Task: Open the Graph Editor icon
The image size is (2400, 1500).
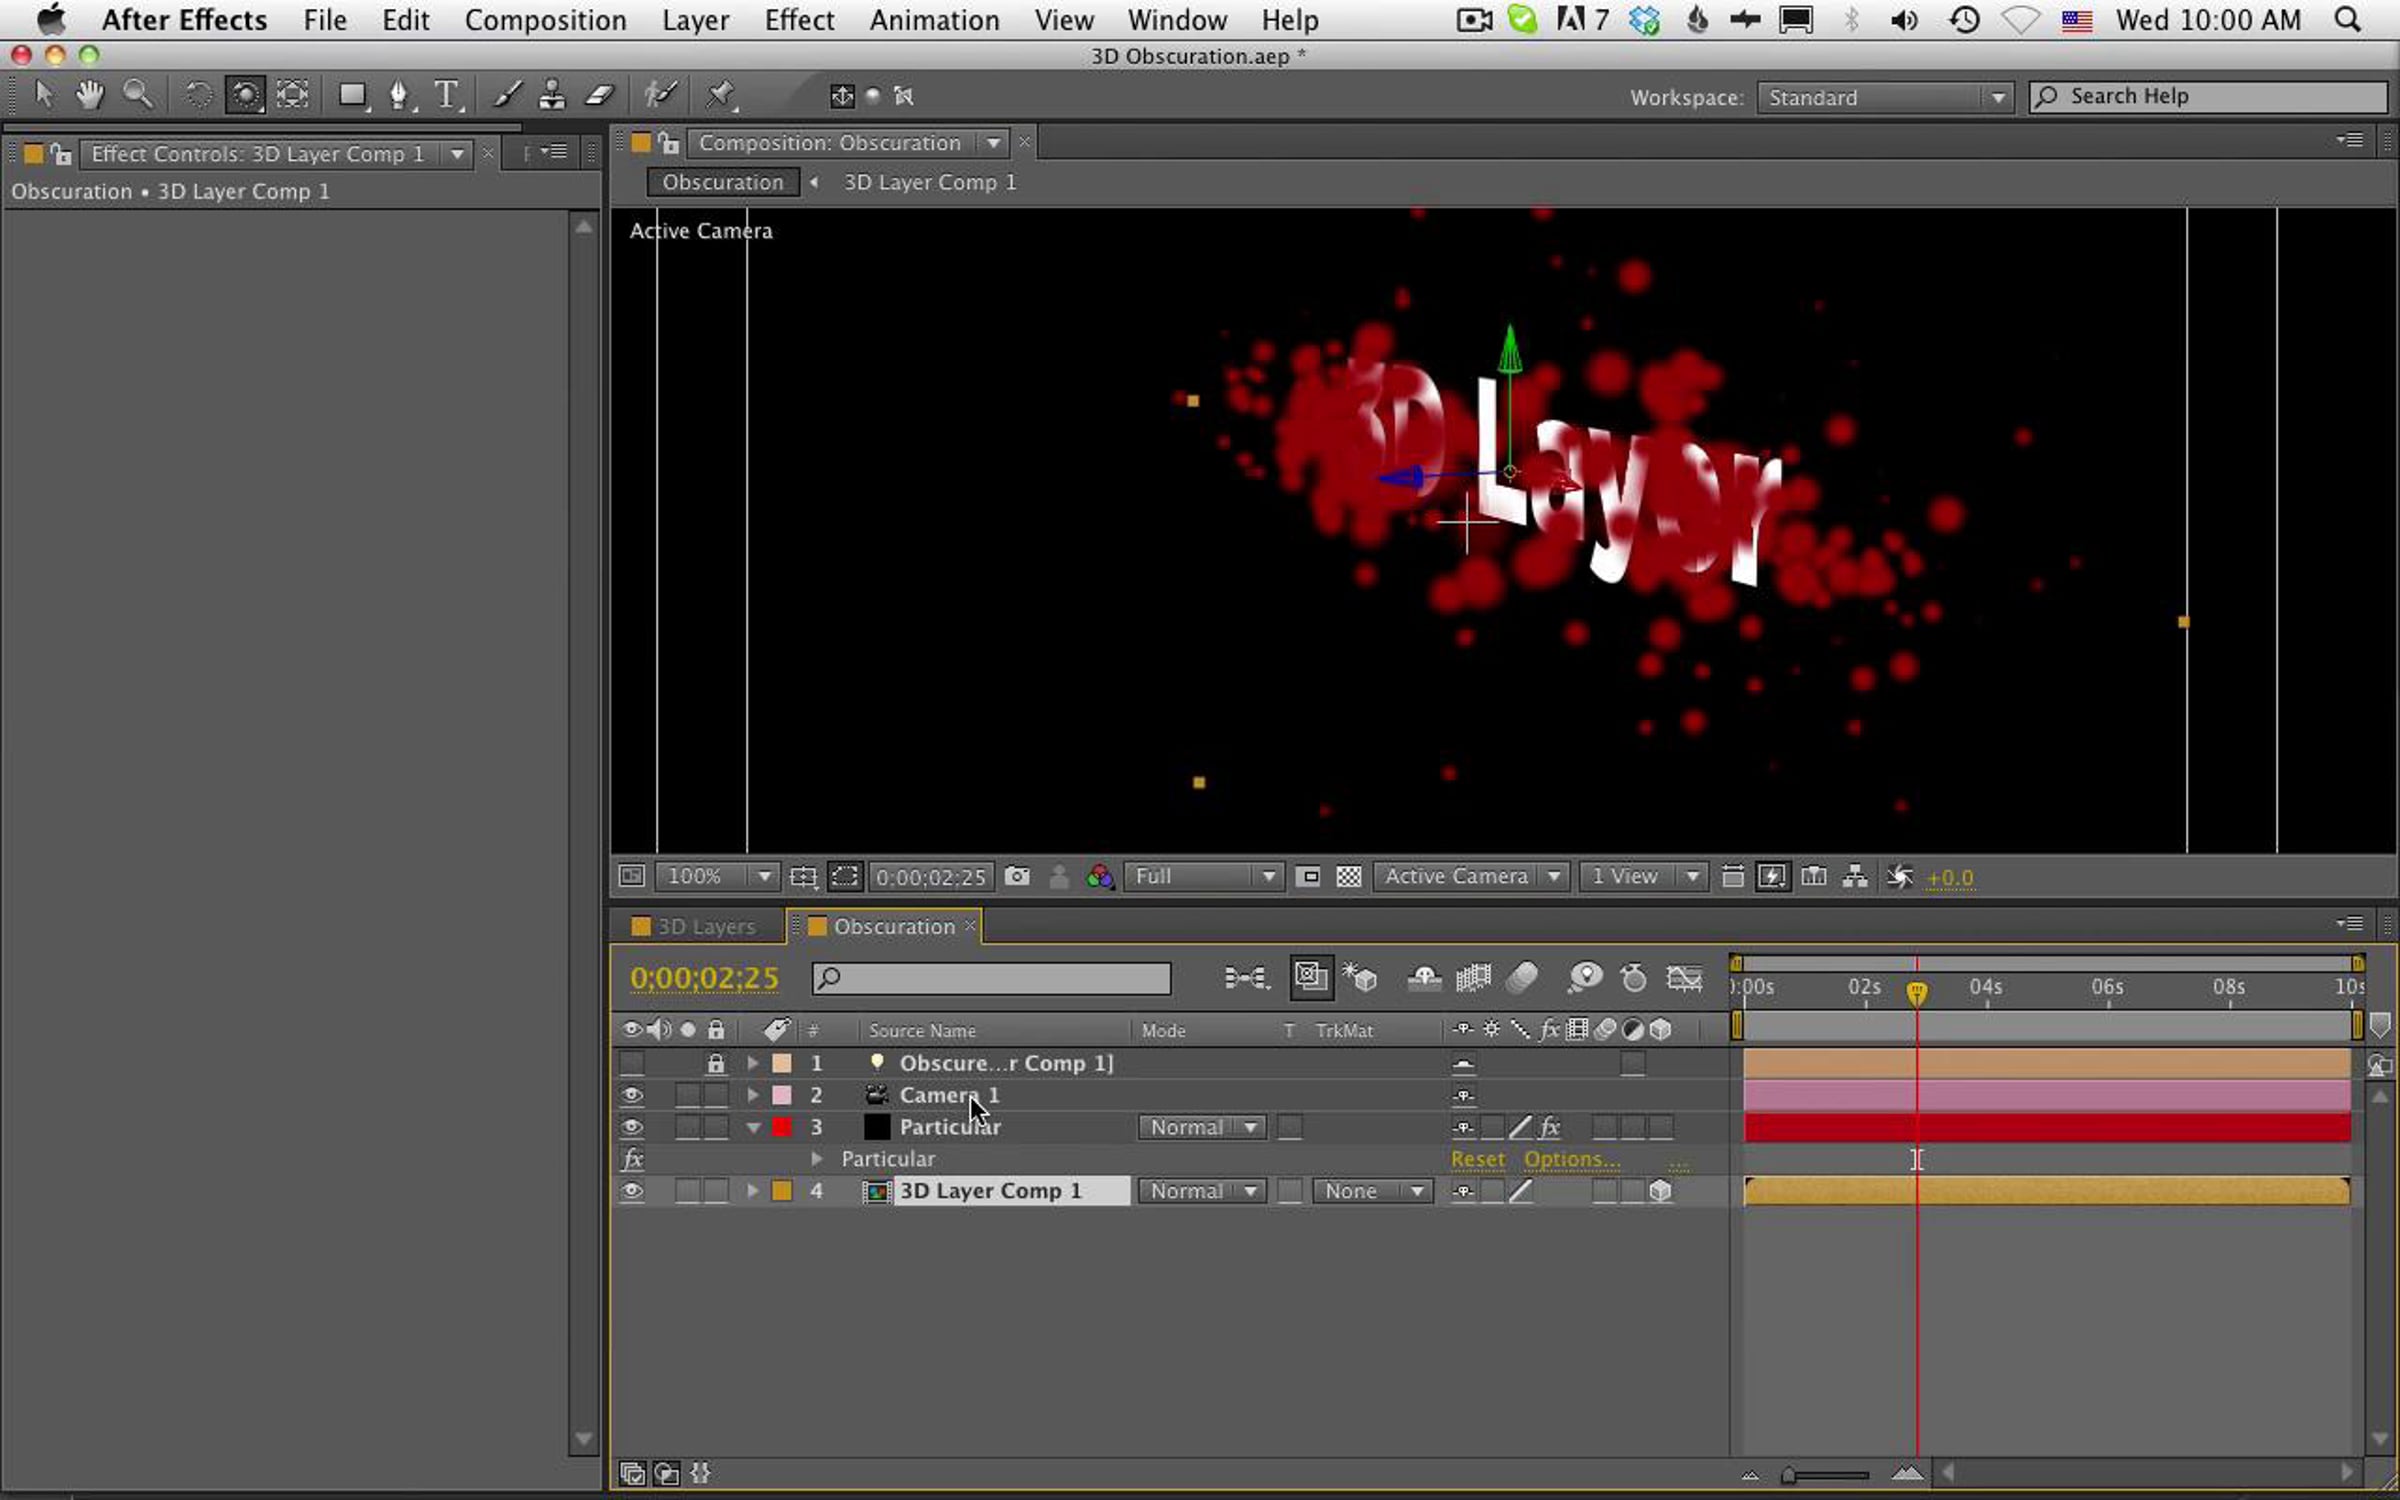Action: click(x=1685, y=977)
